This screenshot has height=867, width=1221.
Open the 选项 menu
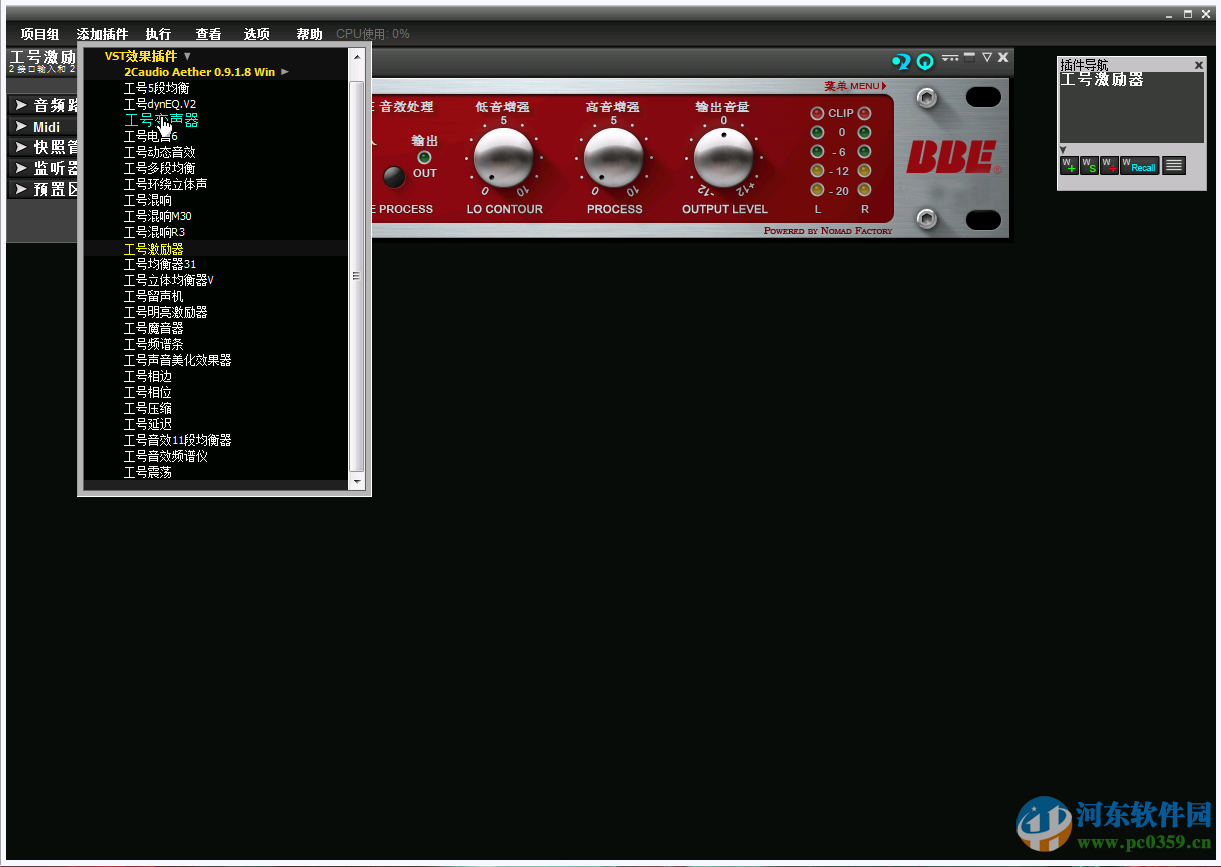(256, 33)
